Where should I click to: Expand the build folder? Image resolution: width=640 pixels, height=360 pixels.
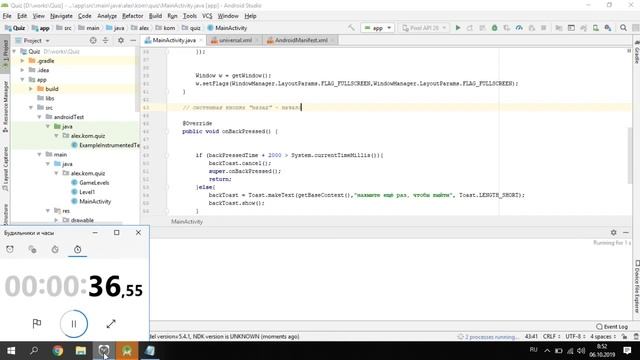pyautogui.click(x=31, y=89)
